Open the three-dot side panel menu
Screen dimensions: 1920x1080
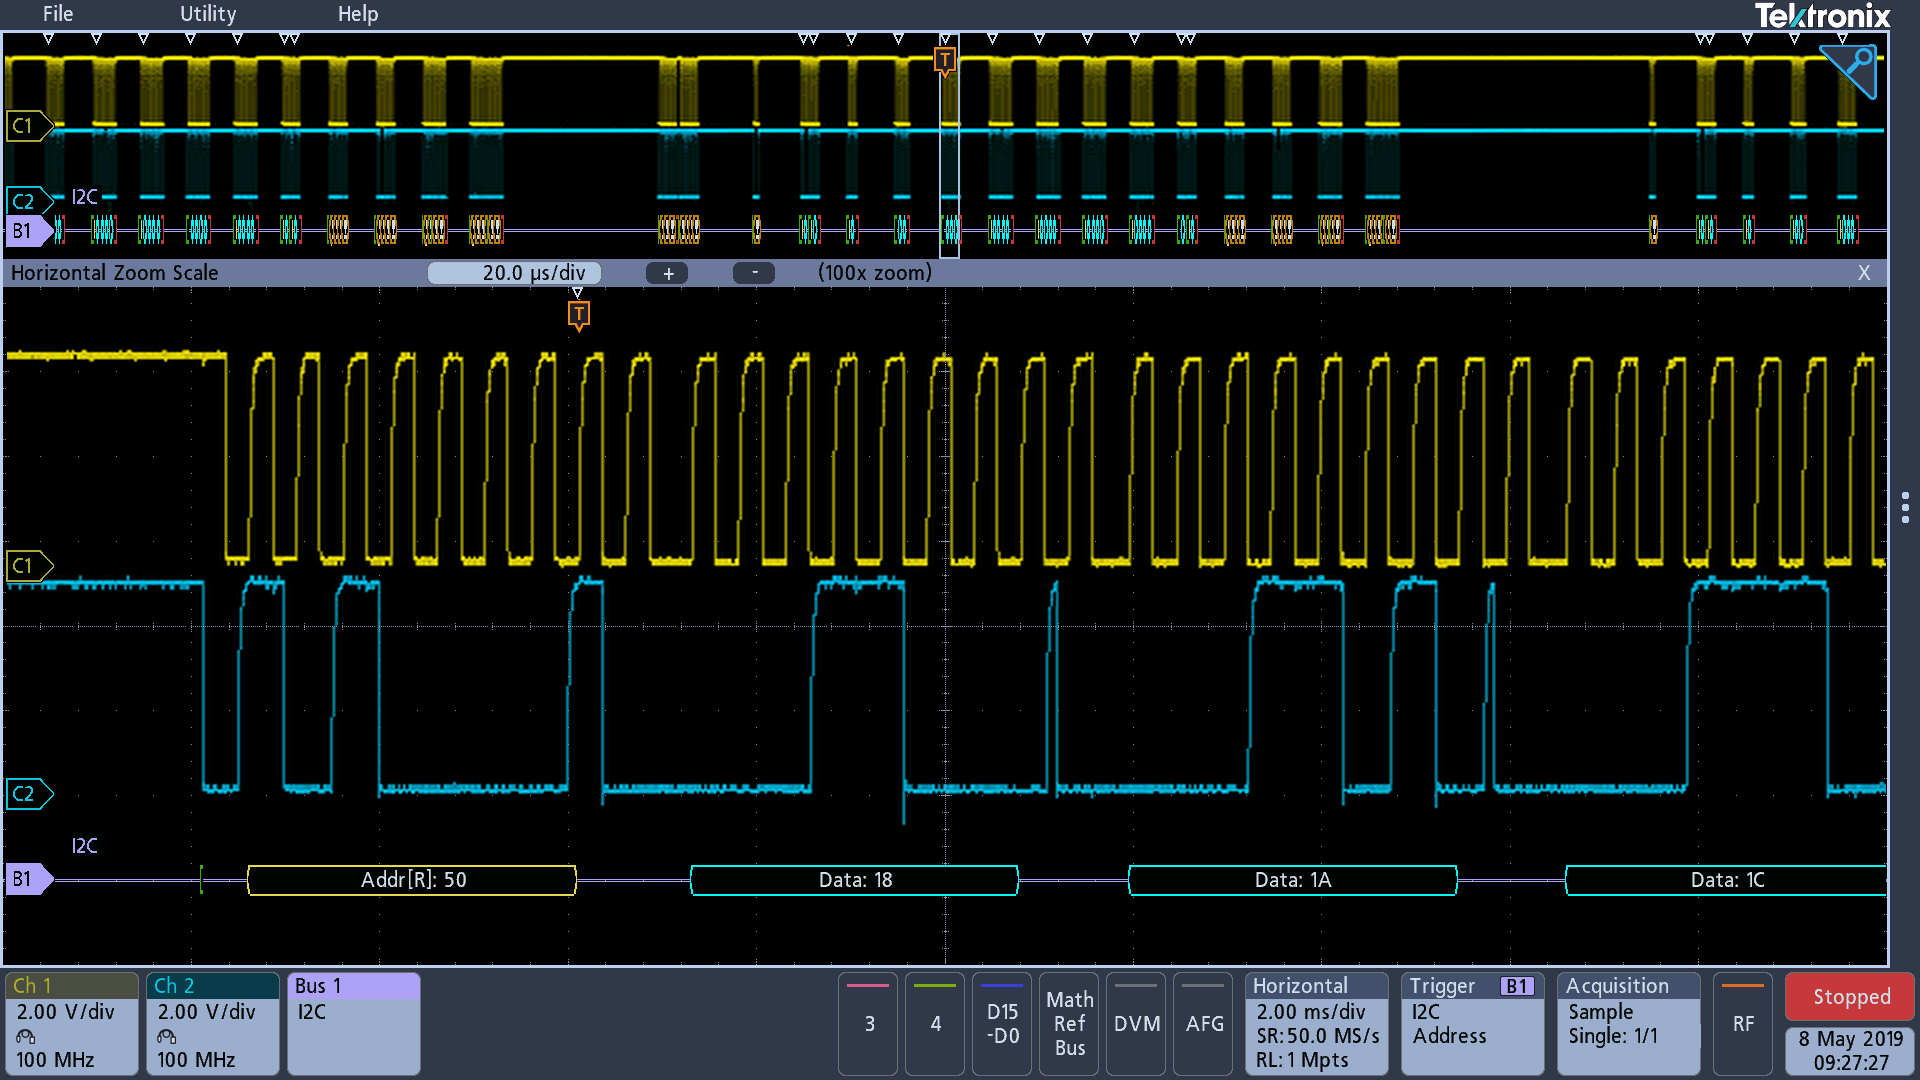point(1904,507)
